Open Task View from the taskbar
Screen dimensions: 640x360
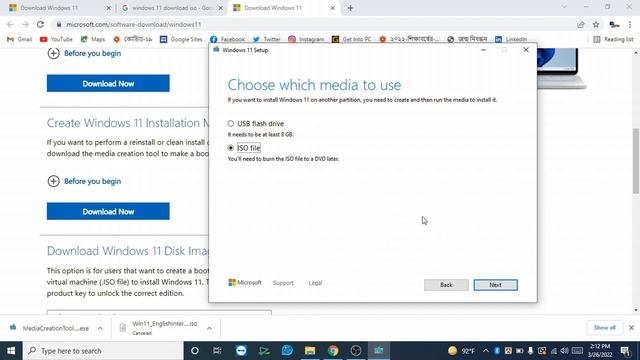tap(217, 351)
